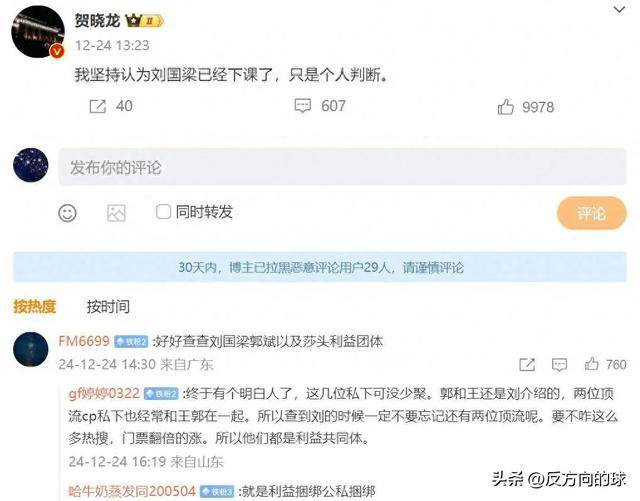Open gf婷婷0322 username link

pos(104,393)
